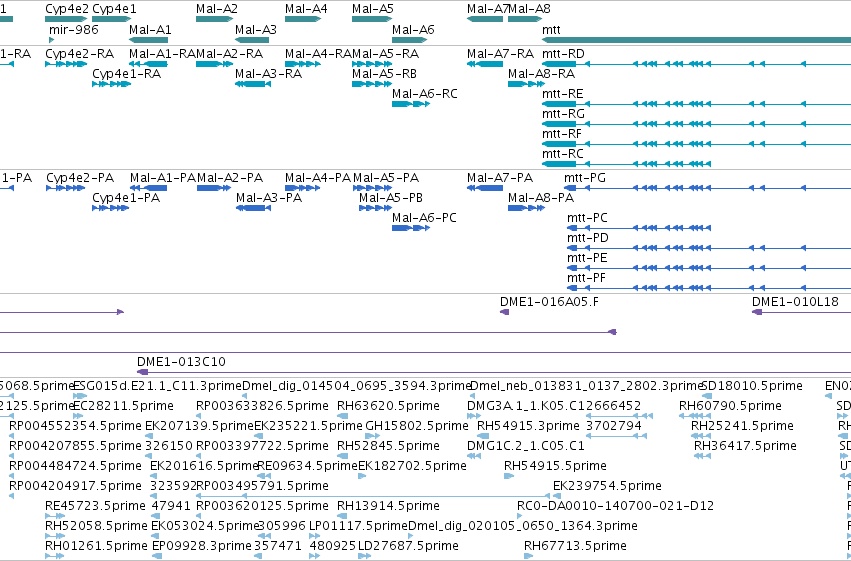Select EST RE45723.5prime

coord(55,516)
